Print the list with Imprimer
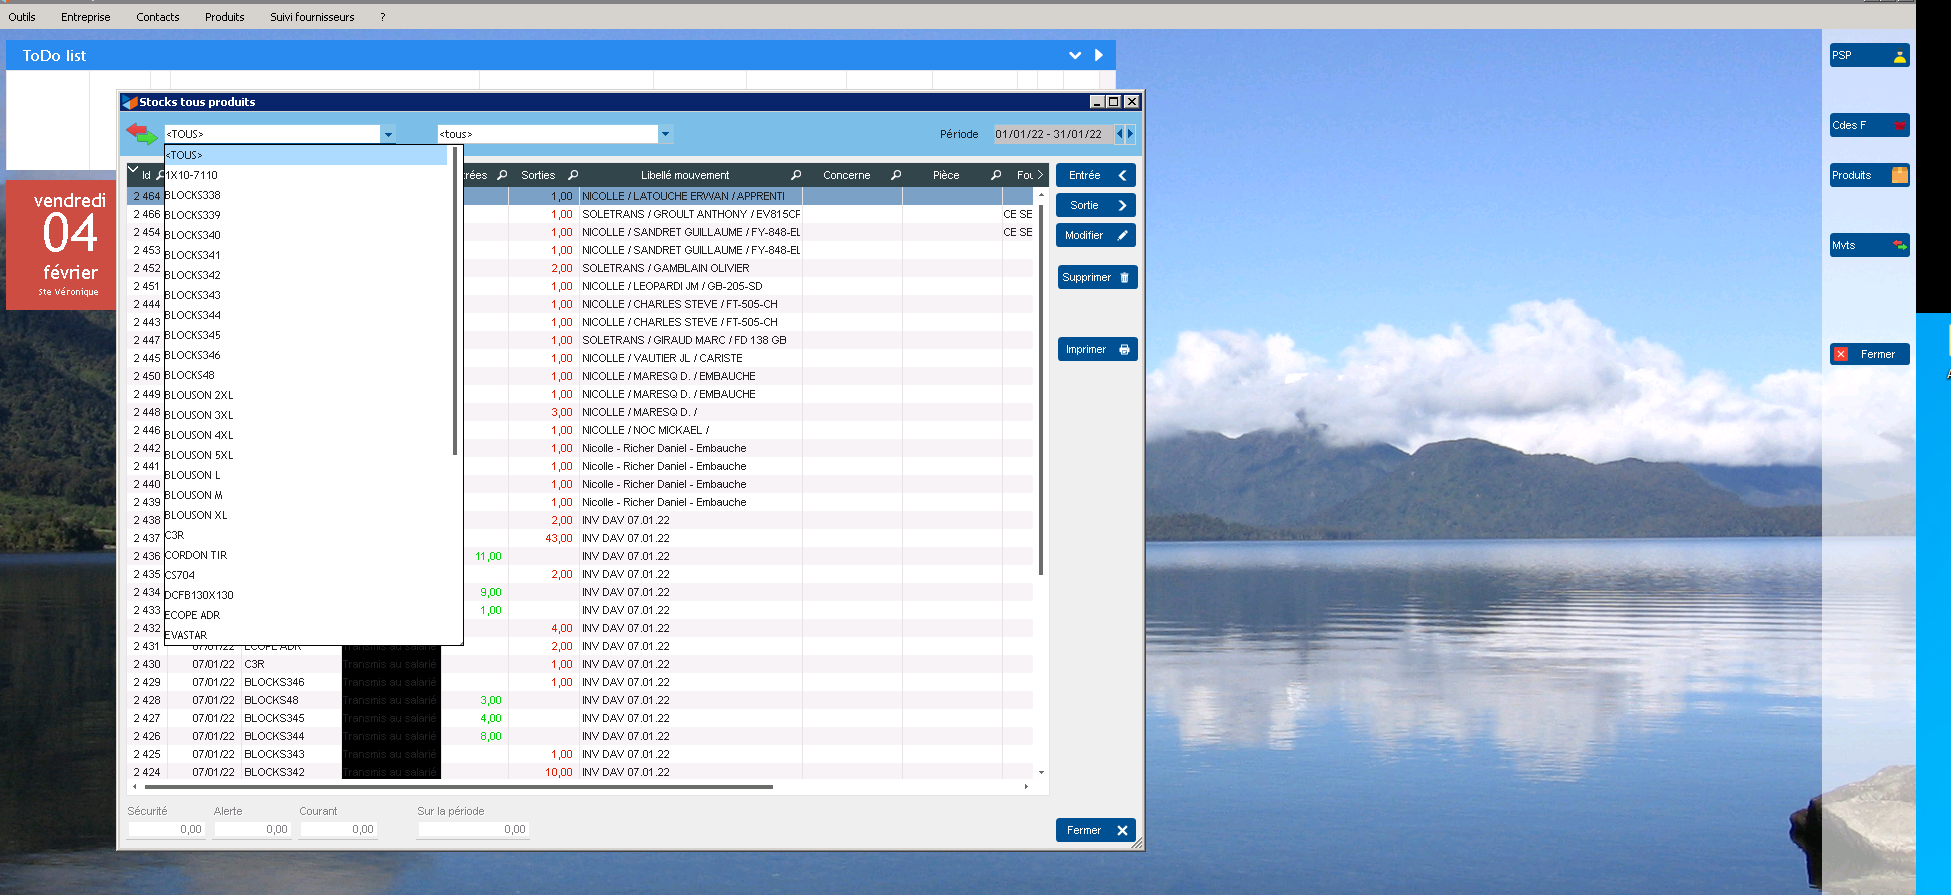Screen dimensions: 1951x895 pyautogui.click(x=1096, y=349)
